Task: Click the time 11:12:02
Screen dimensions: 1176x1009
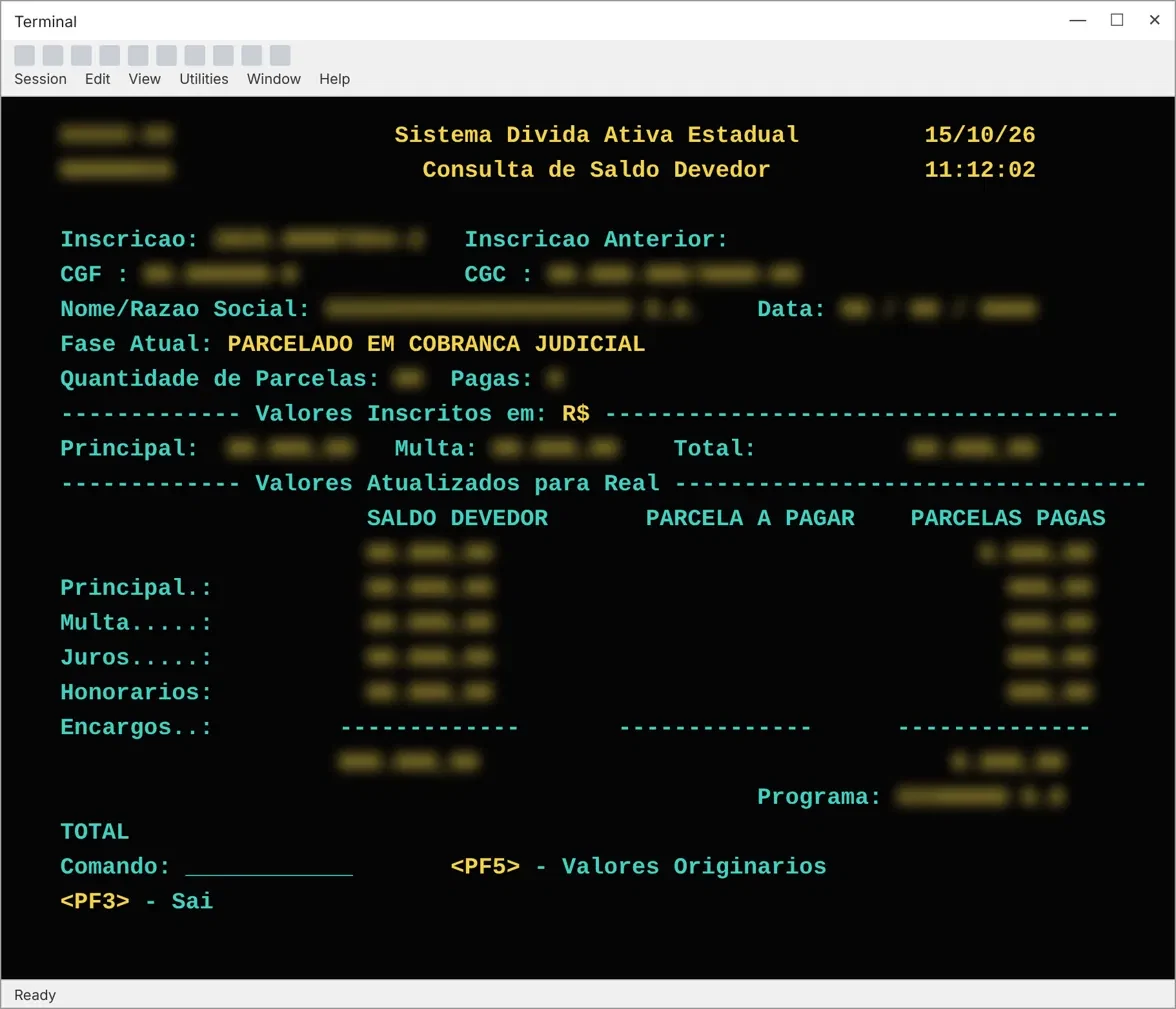Action: point(980,170)
